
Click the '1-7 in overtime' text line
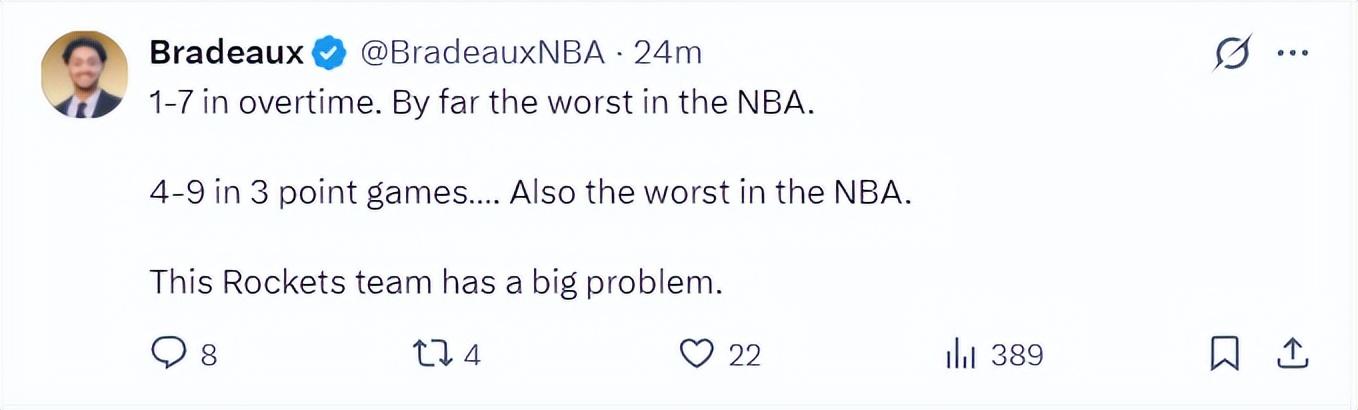[483, 104]
